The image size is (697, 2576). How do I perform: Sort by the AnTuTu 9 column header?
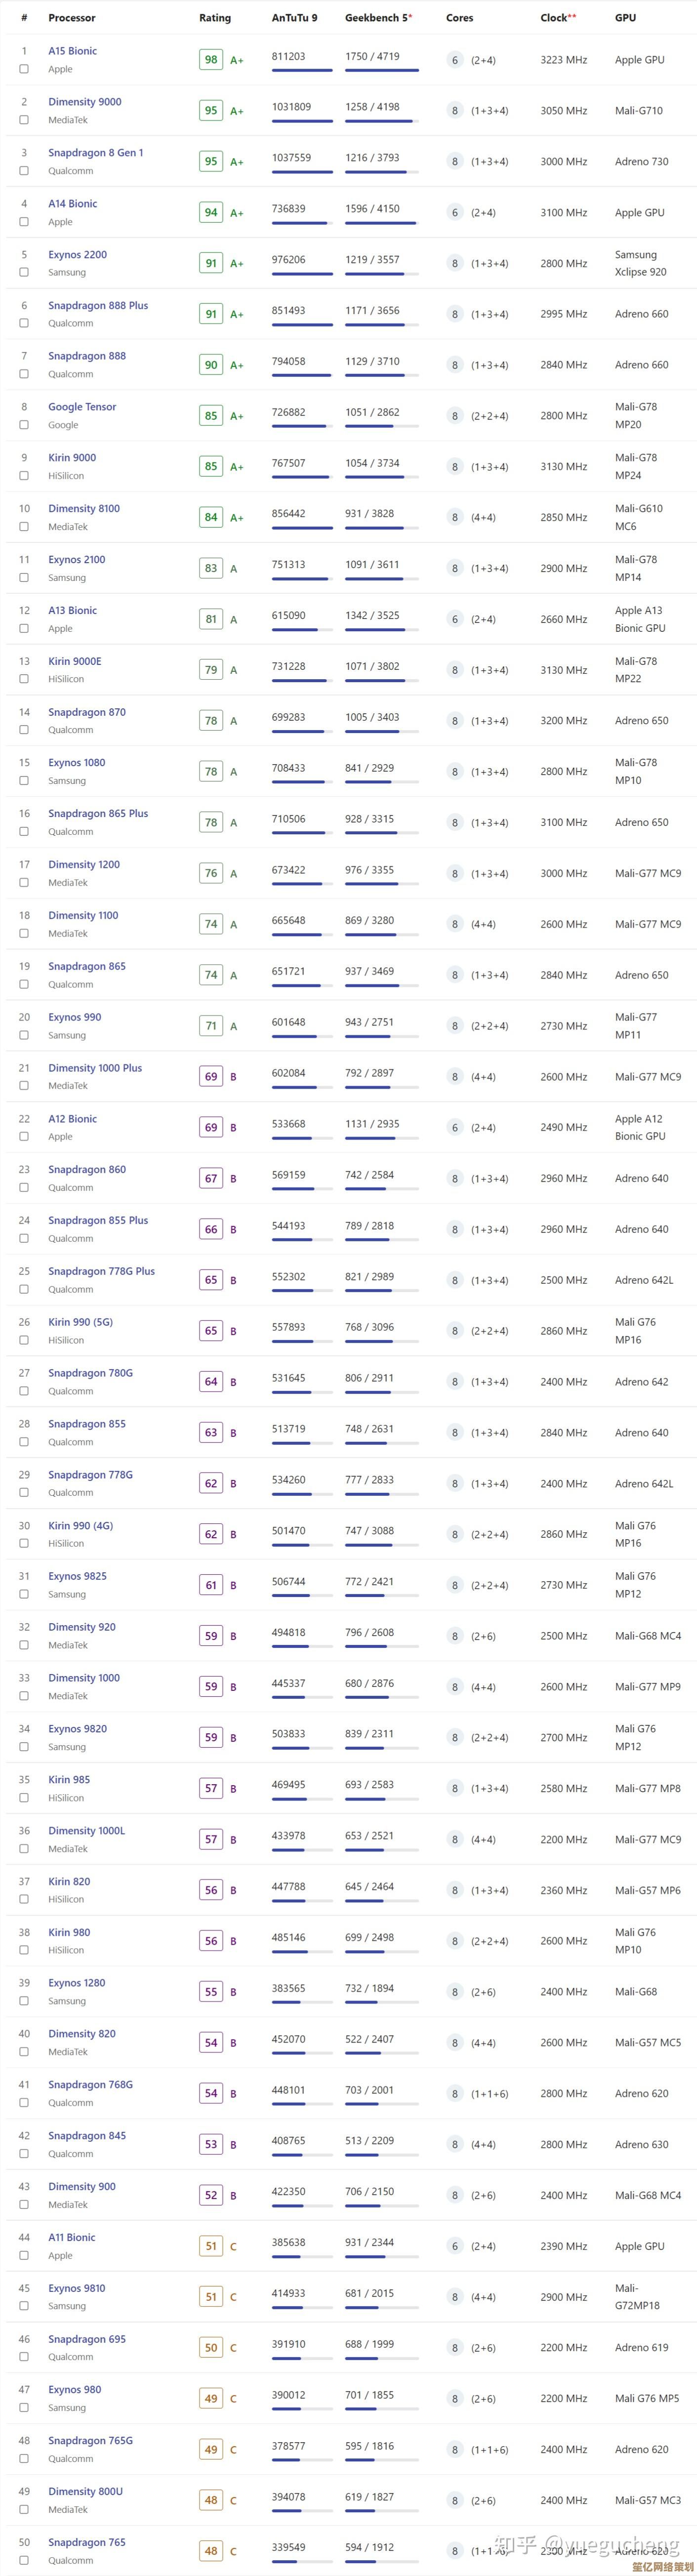(x=295, y=18)
